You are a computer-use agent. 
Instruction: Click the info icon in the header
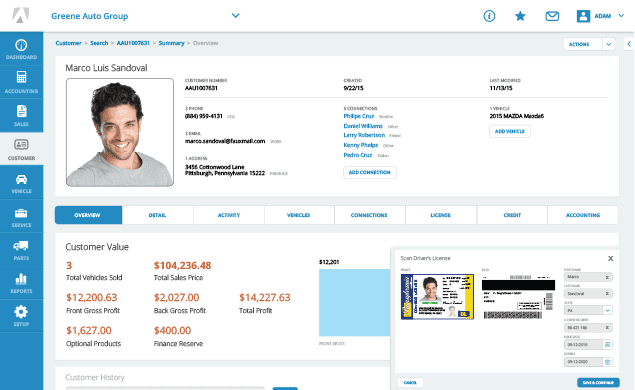point(489,16)
